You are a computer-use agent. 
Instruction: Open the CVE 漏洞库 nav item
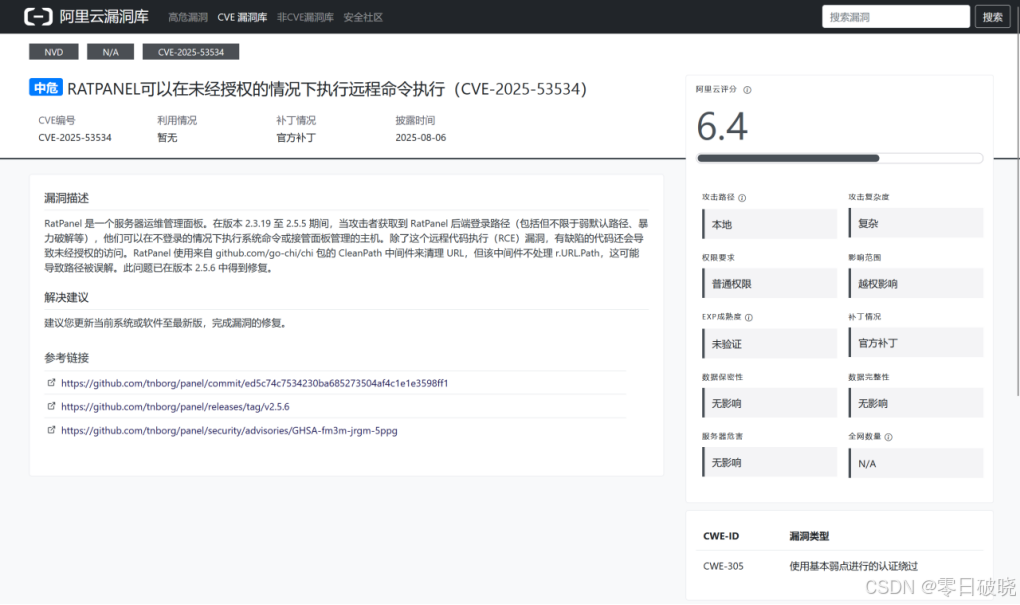(x=242, y=18)
